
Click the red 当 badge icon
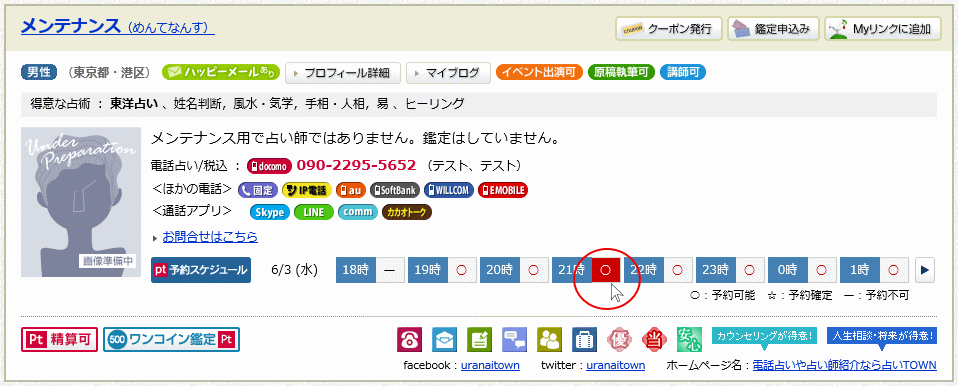tap(654, 340)
